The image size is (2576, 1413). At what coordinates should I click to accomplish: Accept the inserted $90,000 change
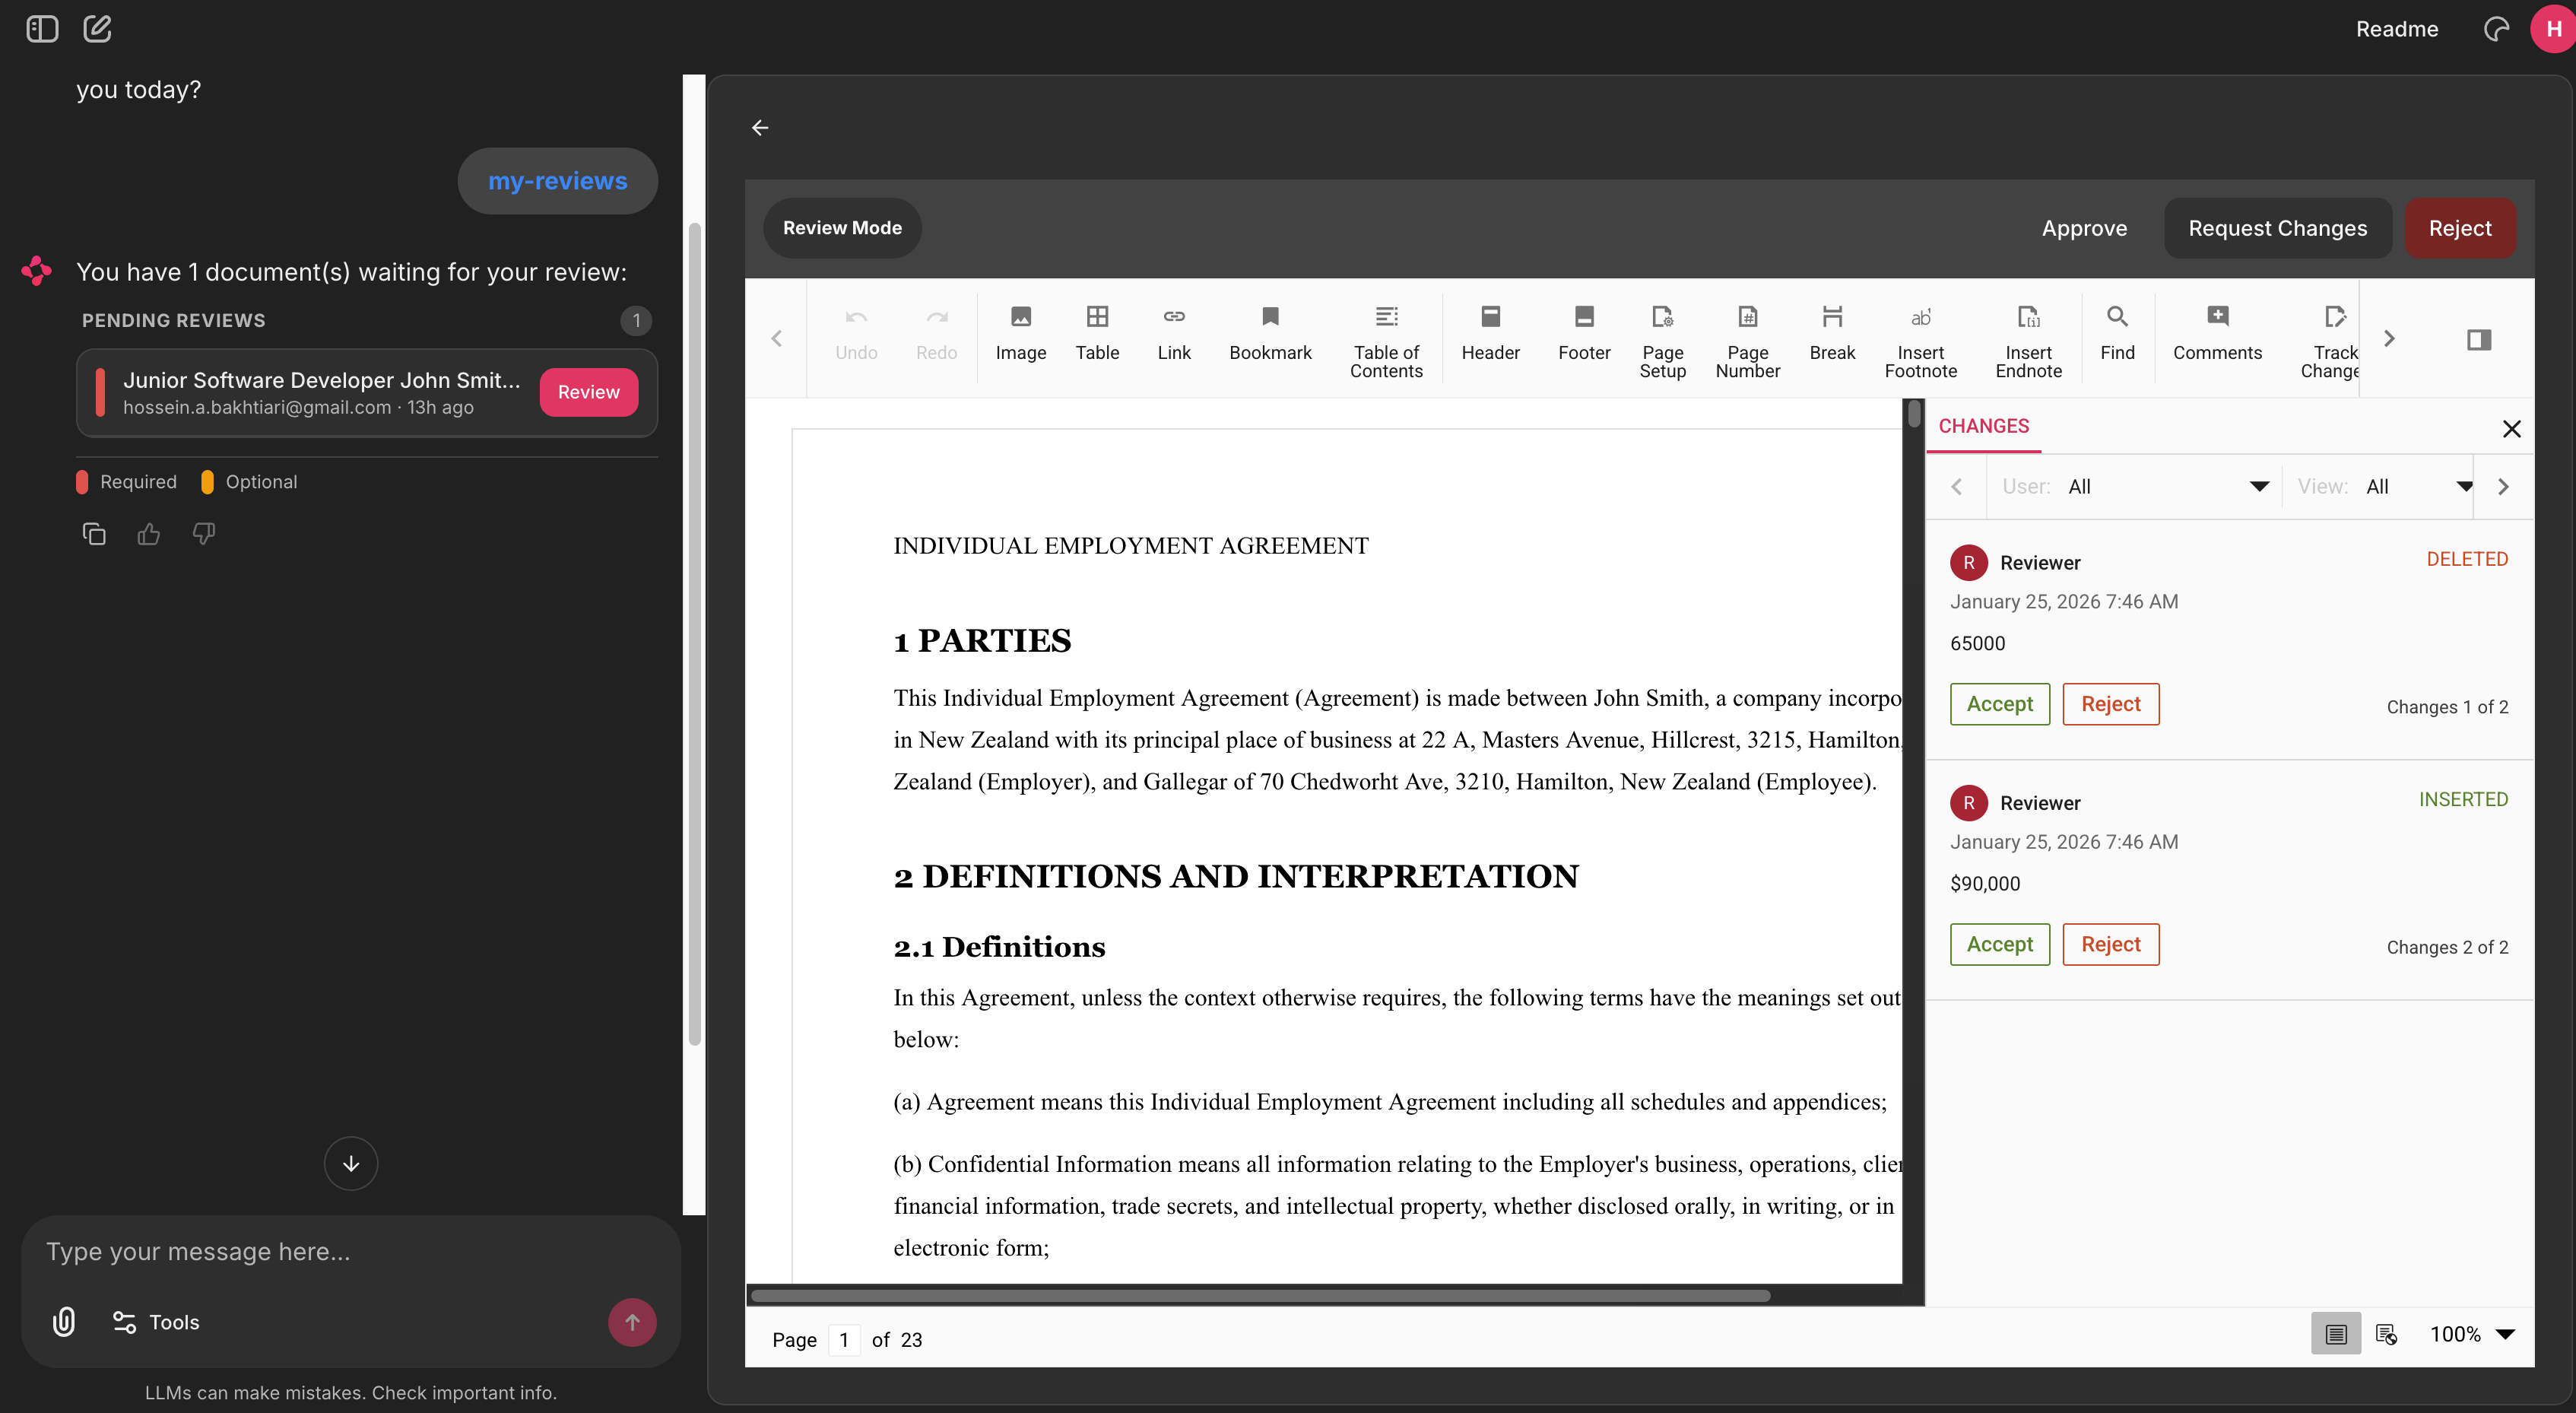1999,944
